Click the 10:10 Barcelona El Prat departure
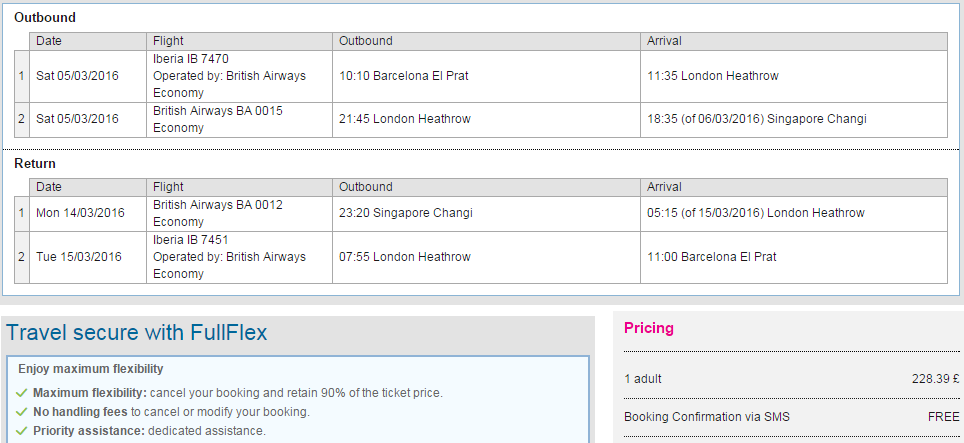The height and width of the screenshot is (443, 964). coord(403,76)
